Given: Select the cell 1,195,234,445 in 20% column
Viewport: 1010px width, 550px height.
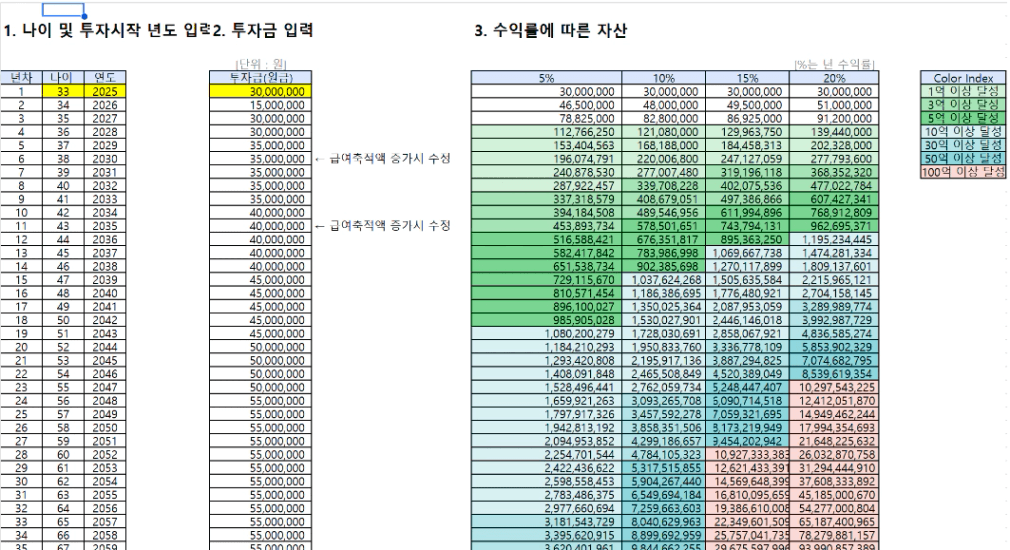Looking at the screenshot, I should pos(834,240).
